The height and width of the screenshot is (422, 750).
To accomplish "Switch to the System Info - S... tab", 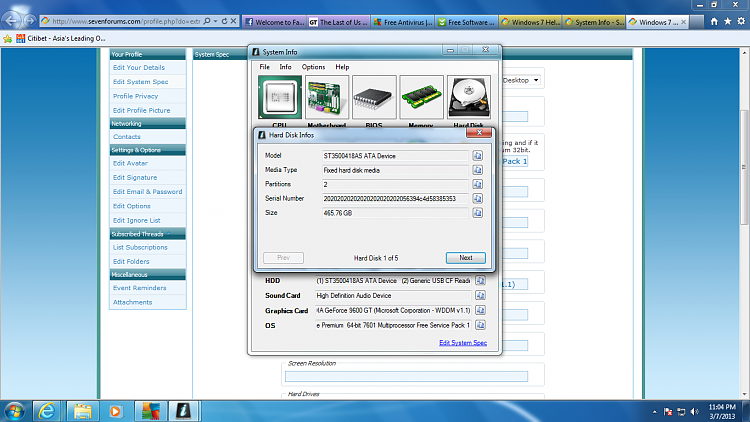I will pyautogui.click(x=595, y=22).
